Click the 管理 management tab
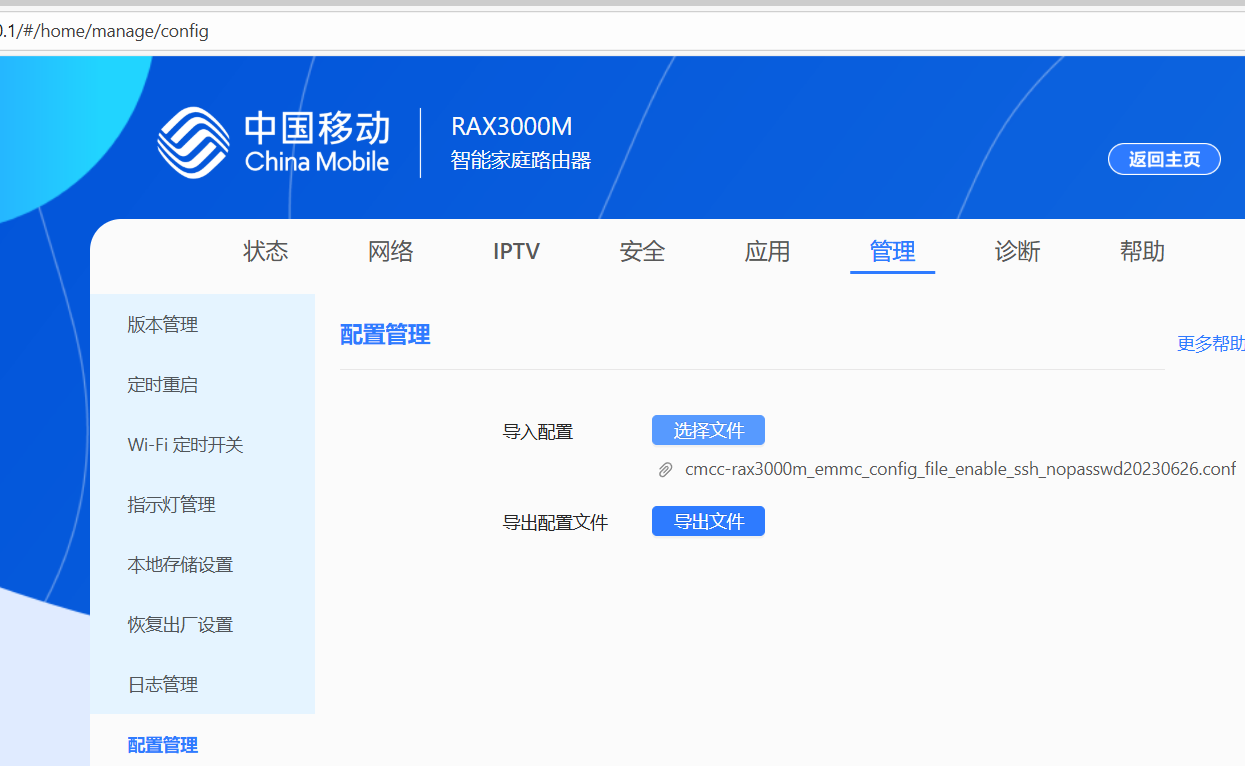The width and height of the screenshot is (1245, 766). [892, 251]
